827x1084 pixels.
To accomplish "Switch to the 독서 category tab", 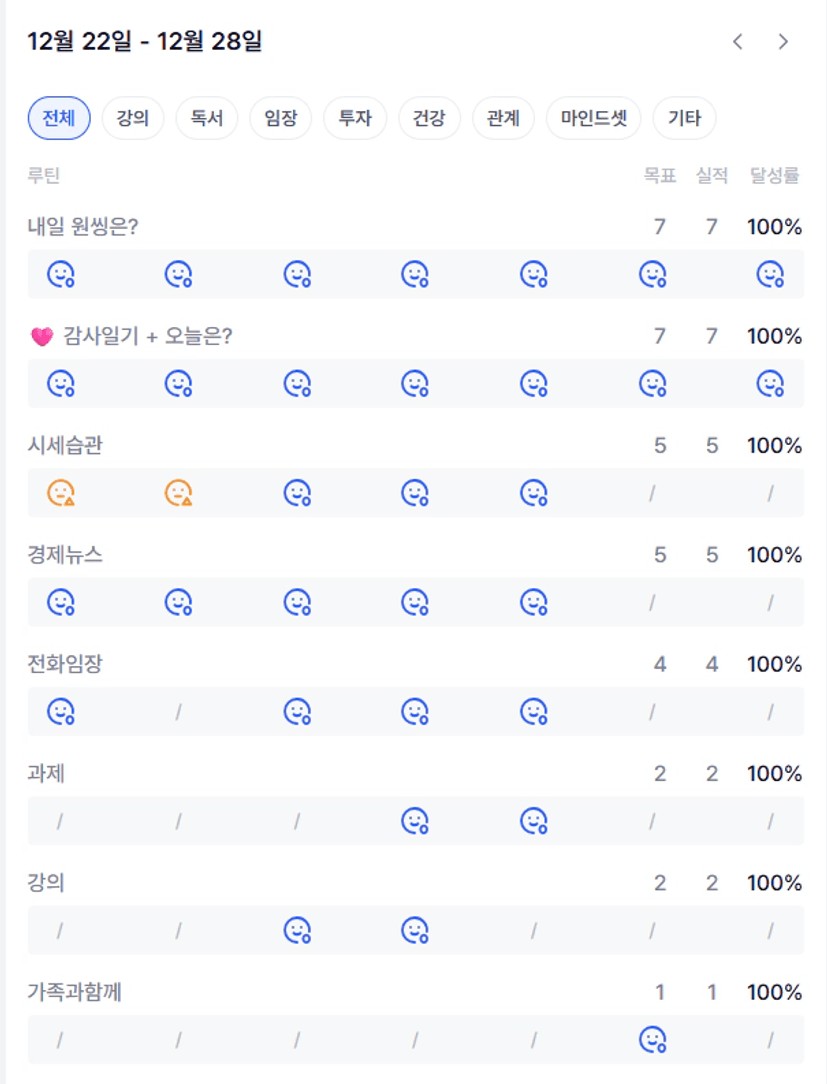I will (207, 118).
